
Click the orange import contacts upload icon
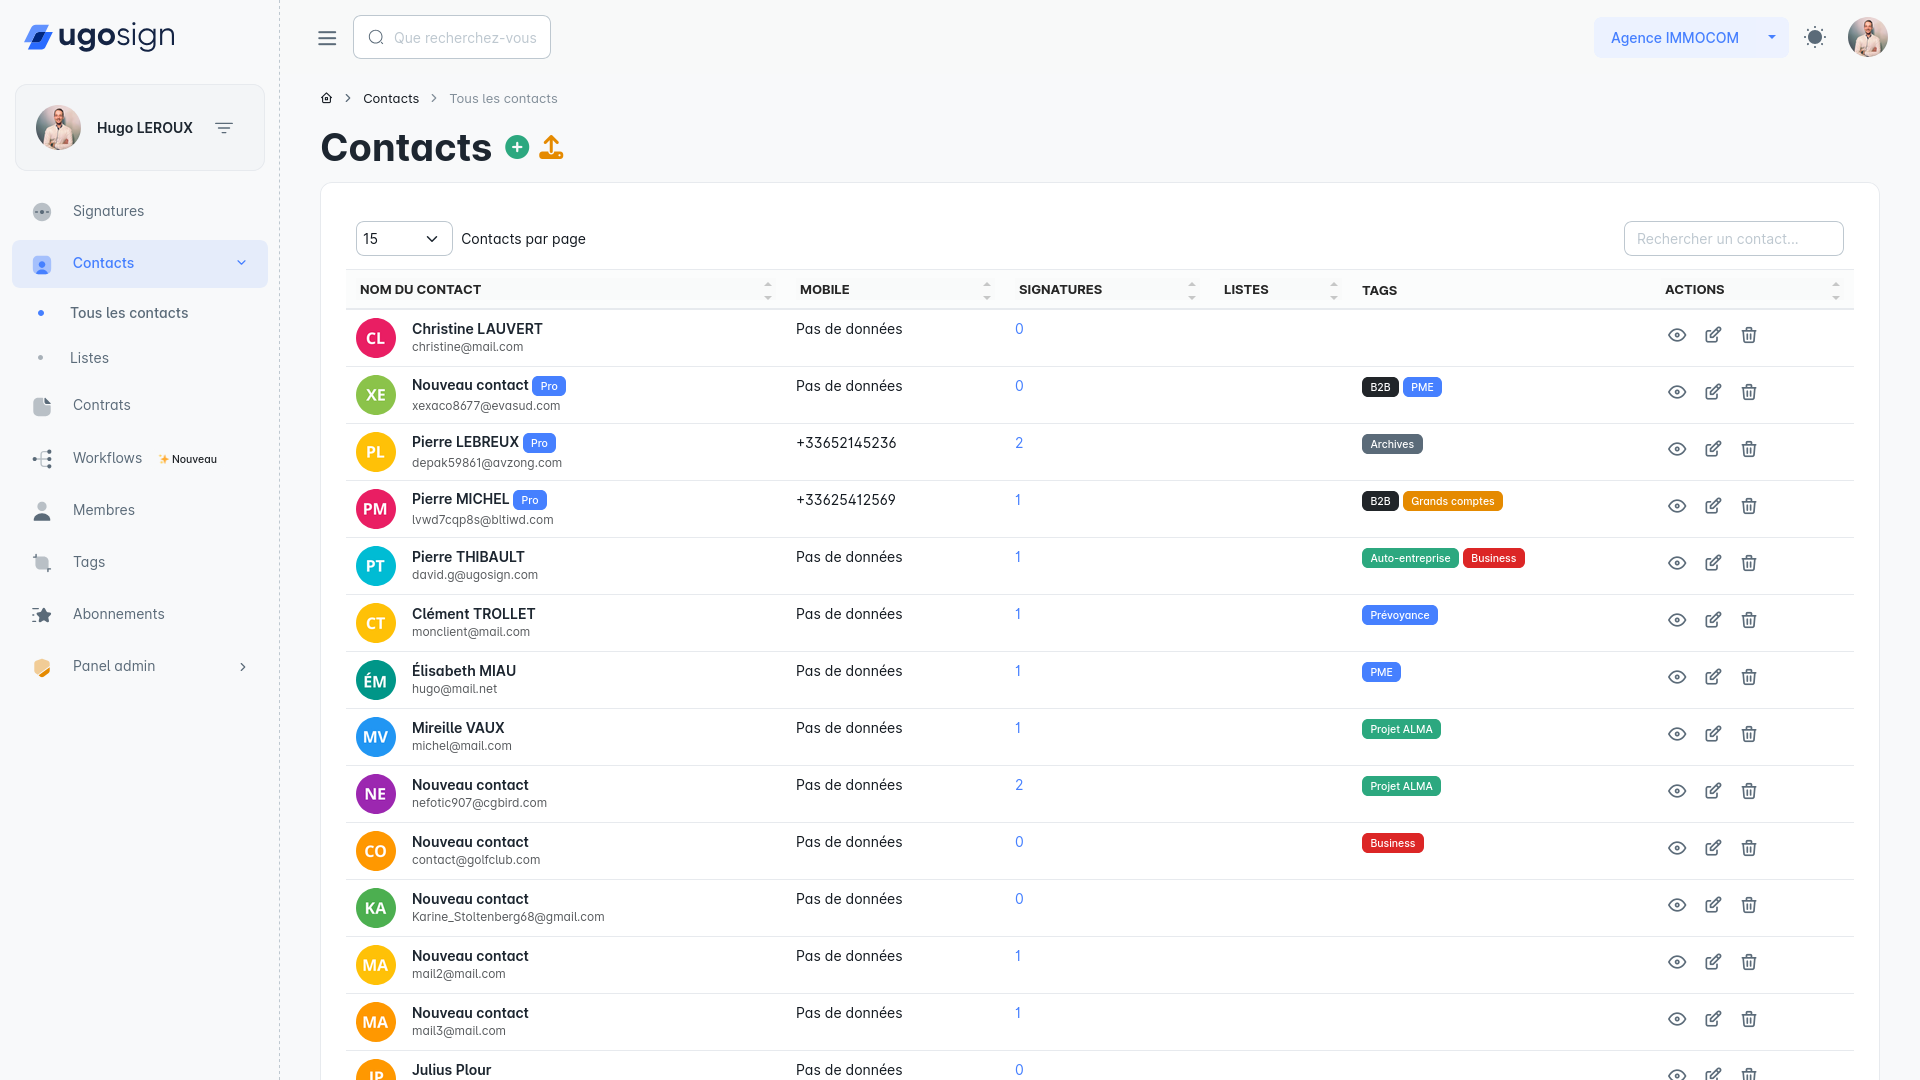click(x=551, y=148)
